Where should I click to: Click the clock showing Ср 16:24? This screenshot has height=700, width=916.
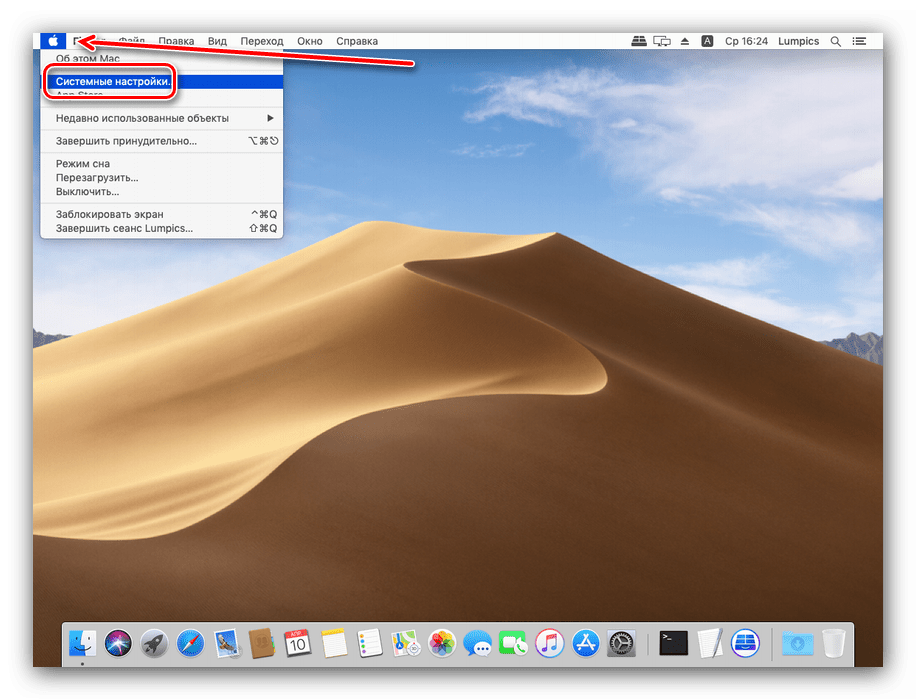pos(746,41)
